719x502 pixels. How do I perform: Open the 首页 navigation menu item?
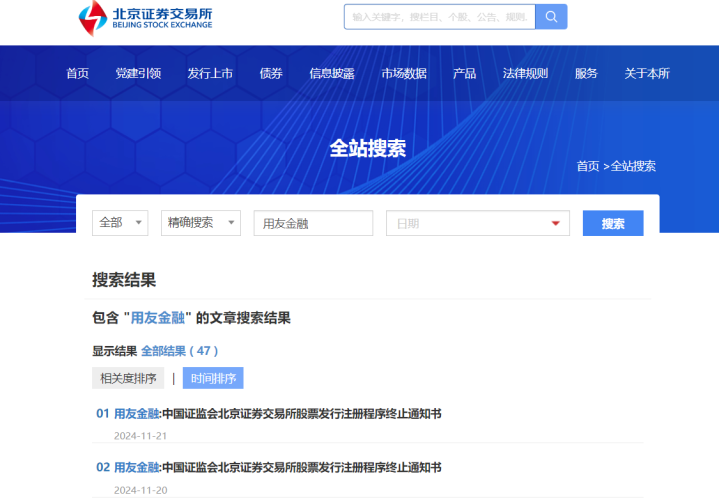pos(77,73)
